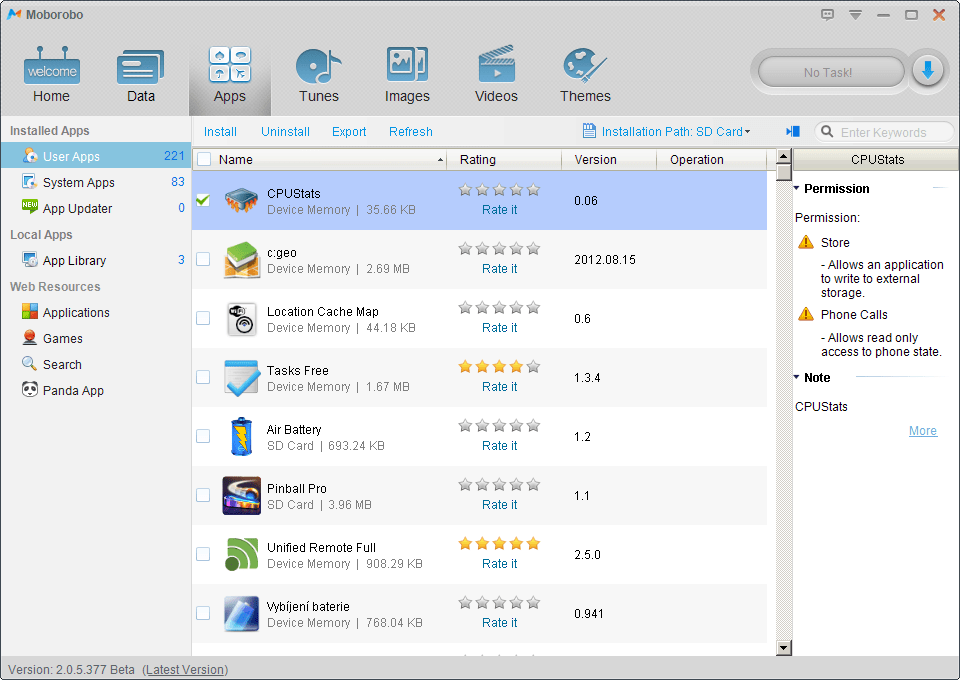The width and height of the screenshot is (960, 680).
Task: Click the Uninstall button
Action: click(285, 132)
